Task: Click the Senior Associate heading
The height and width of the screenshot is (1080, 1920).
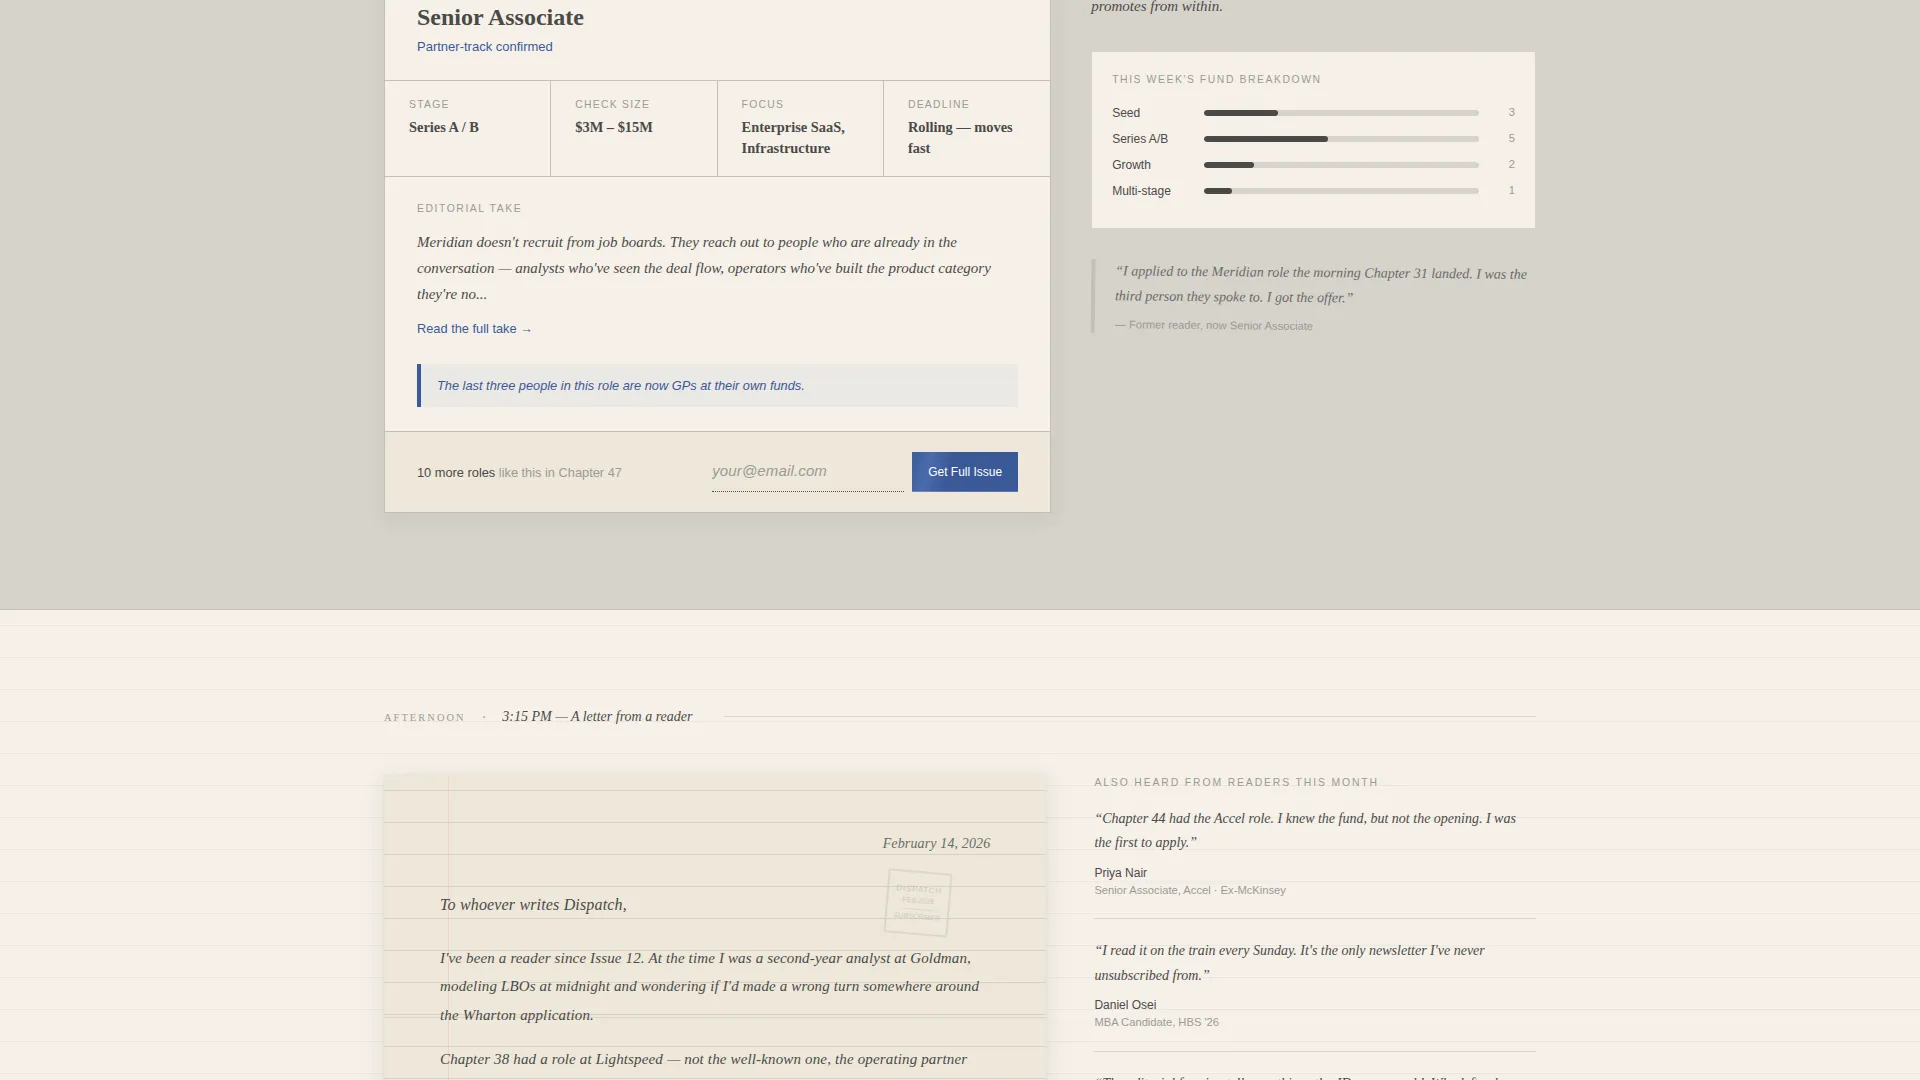Action: click(500, 18)
